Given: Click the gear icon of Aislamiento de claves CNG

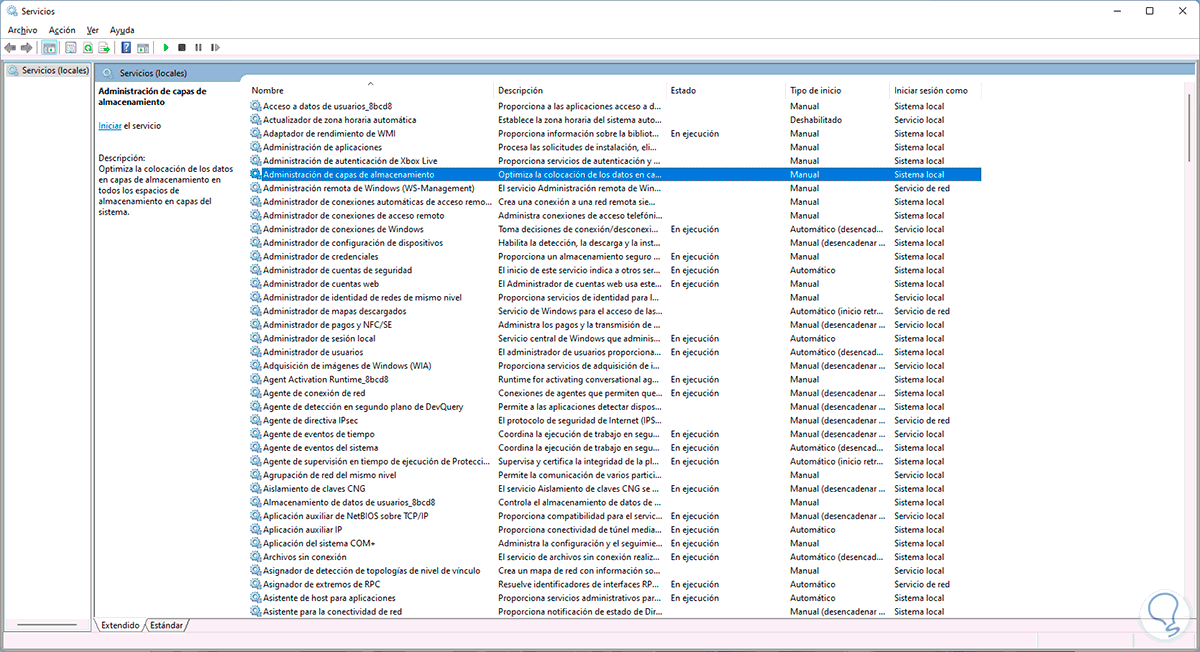Looking at the screenshot, I should click(x=255, y=488).
